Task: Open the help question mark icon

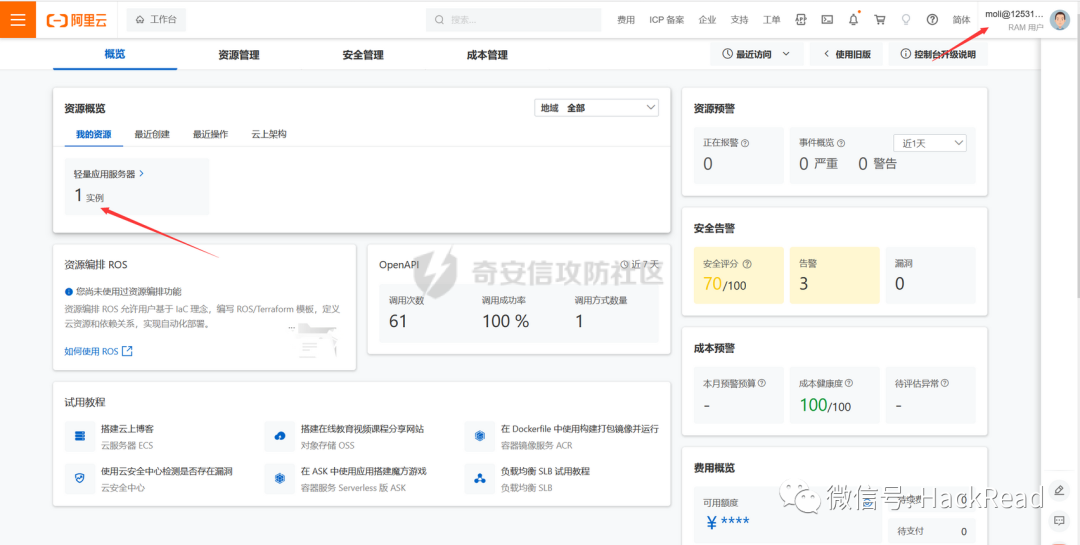Action: (932, 20)
